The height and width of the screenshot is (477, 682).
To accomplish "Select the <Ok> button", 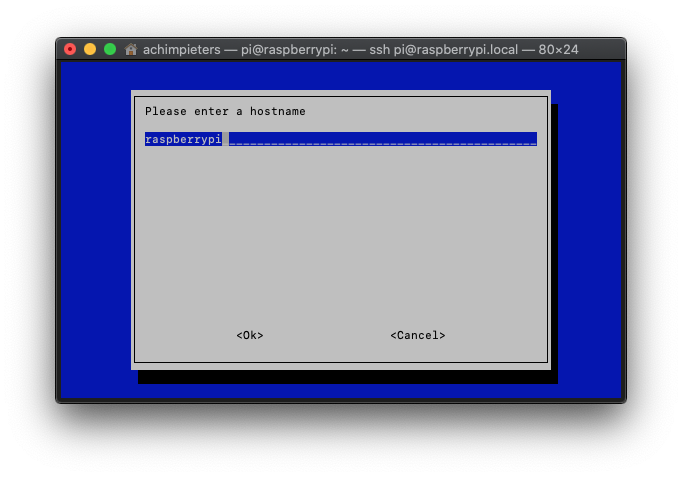I will coord(250,335).
